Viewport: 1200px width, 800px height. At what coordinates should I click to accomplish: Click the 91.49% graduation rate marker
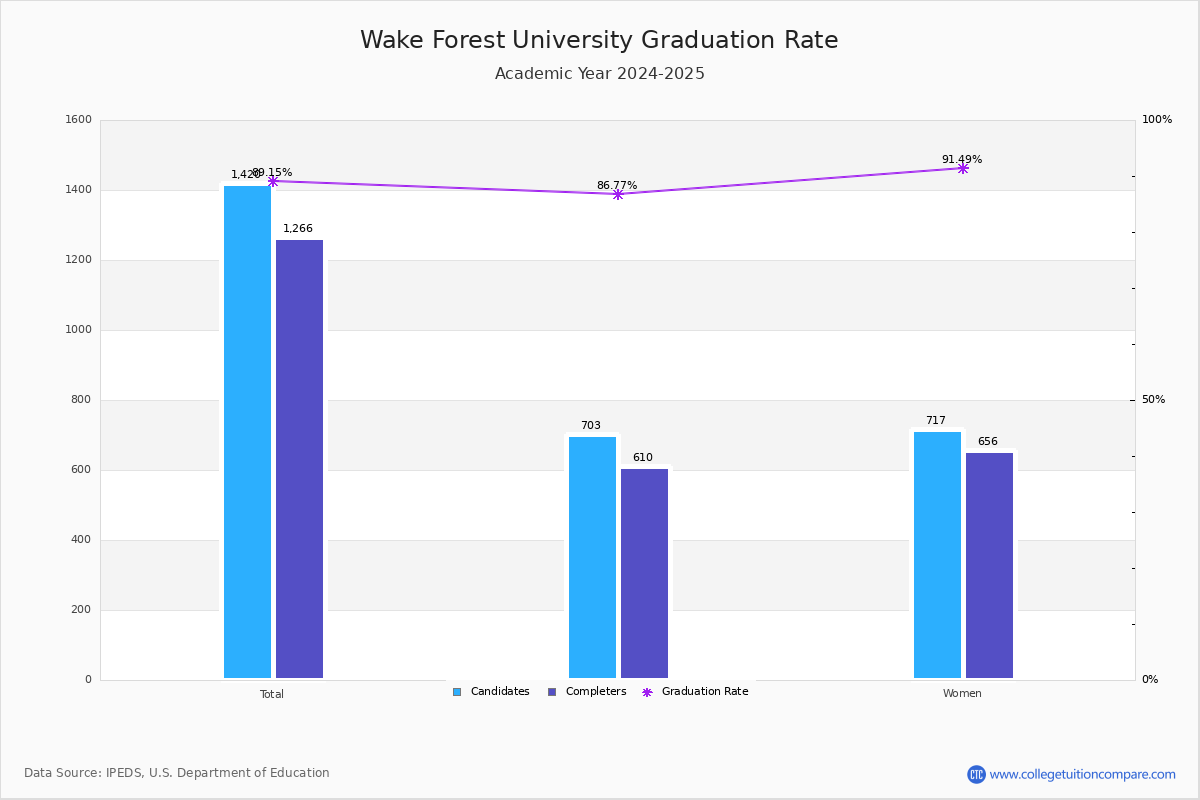pyautogui.click(x=963, y=168)
